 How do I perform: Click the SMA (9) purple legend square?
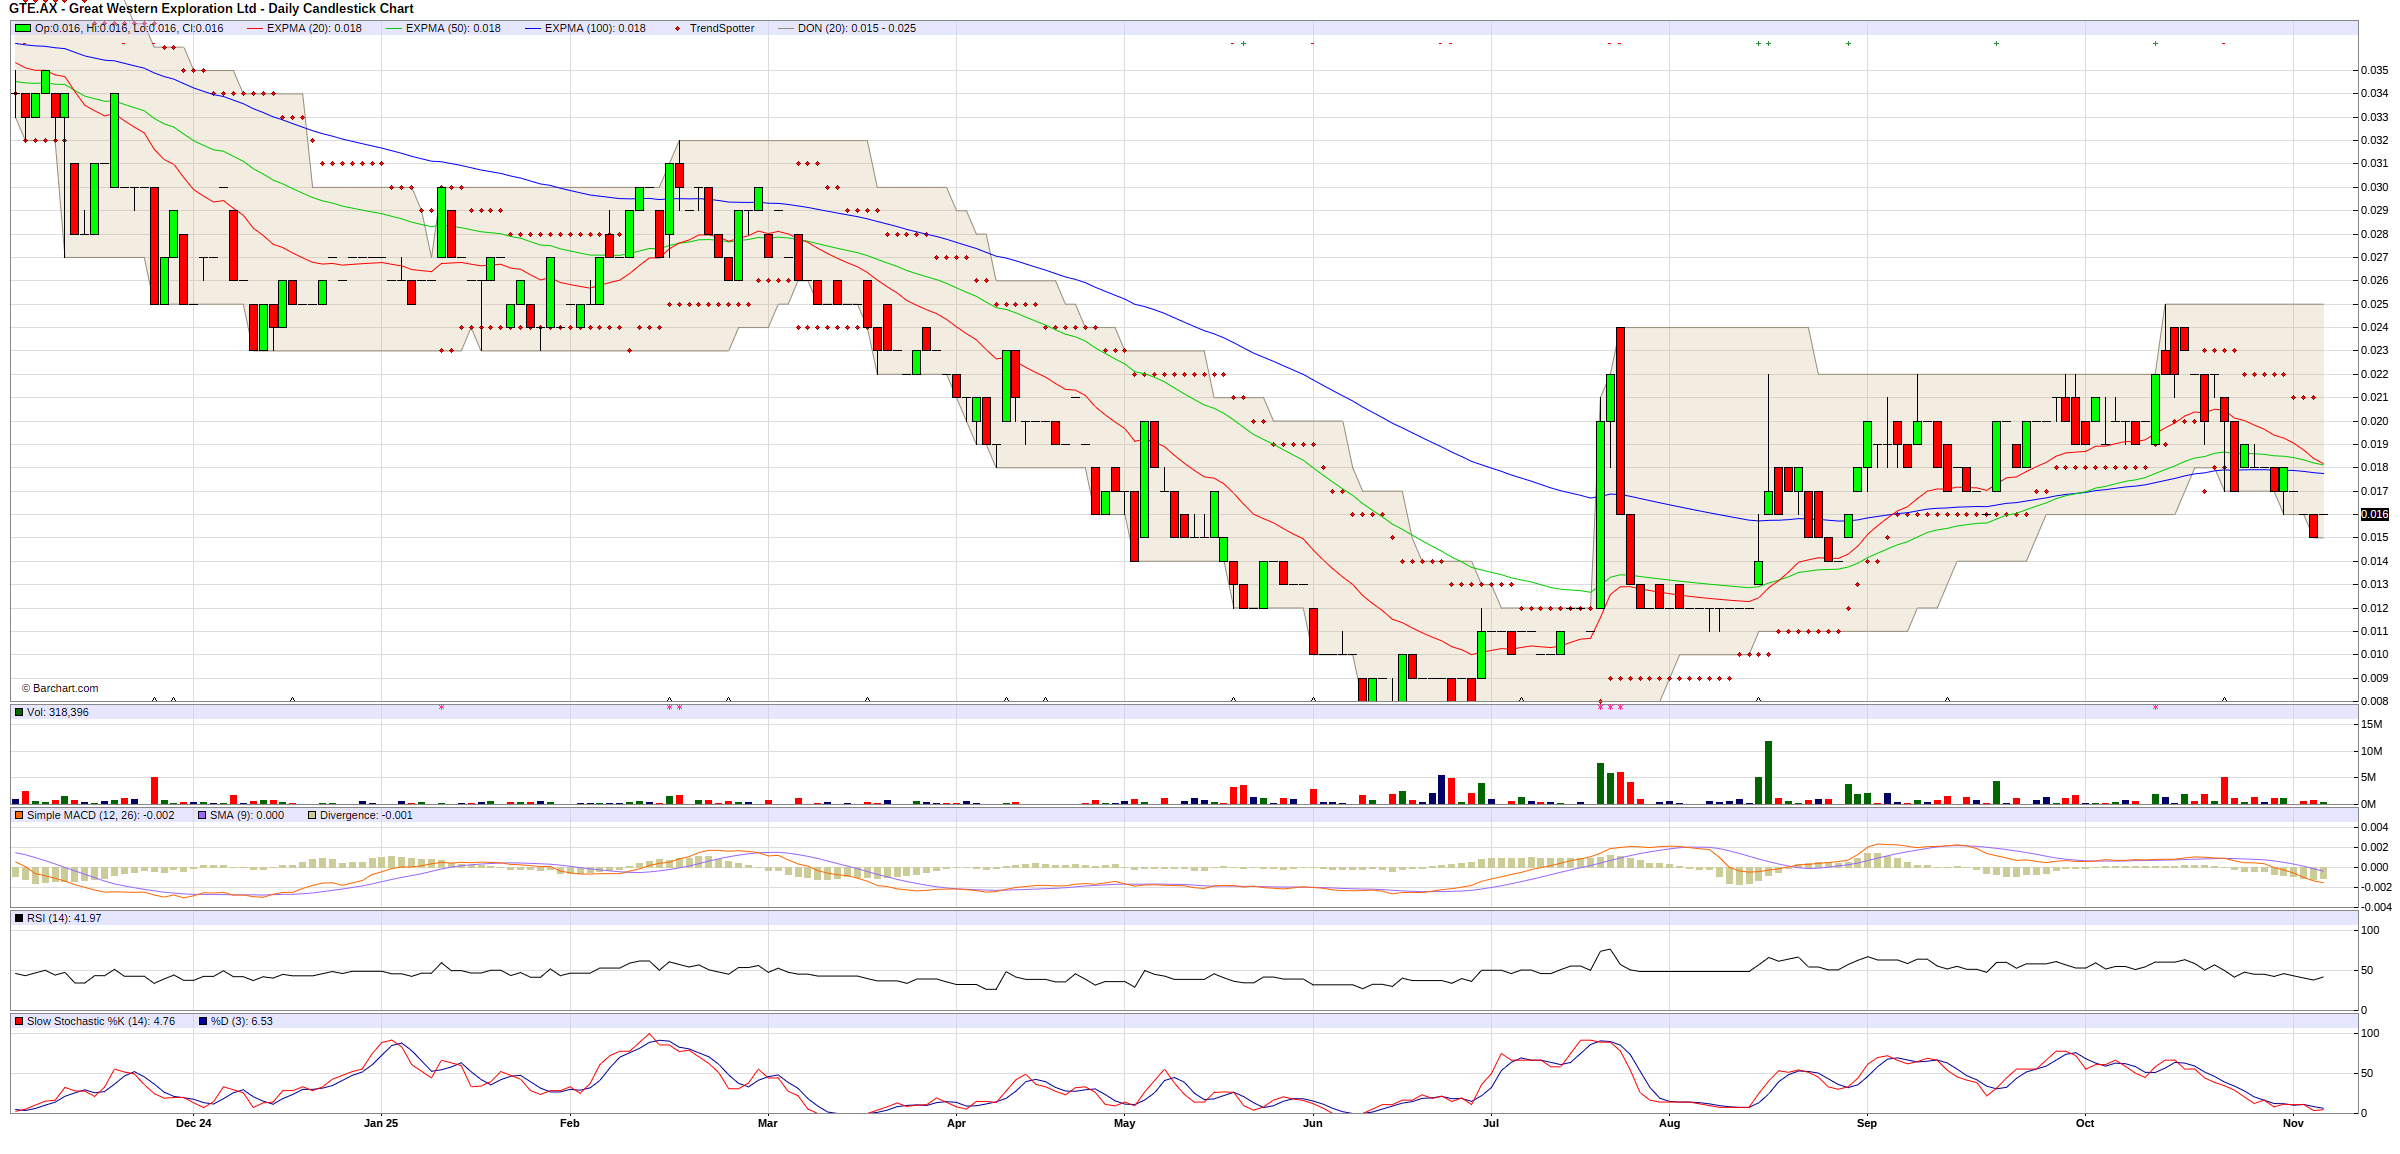pos(202,815)
